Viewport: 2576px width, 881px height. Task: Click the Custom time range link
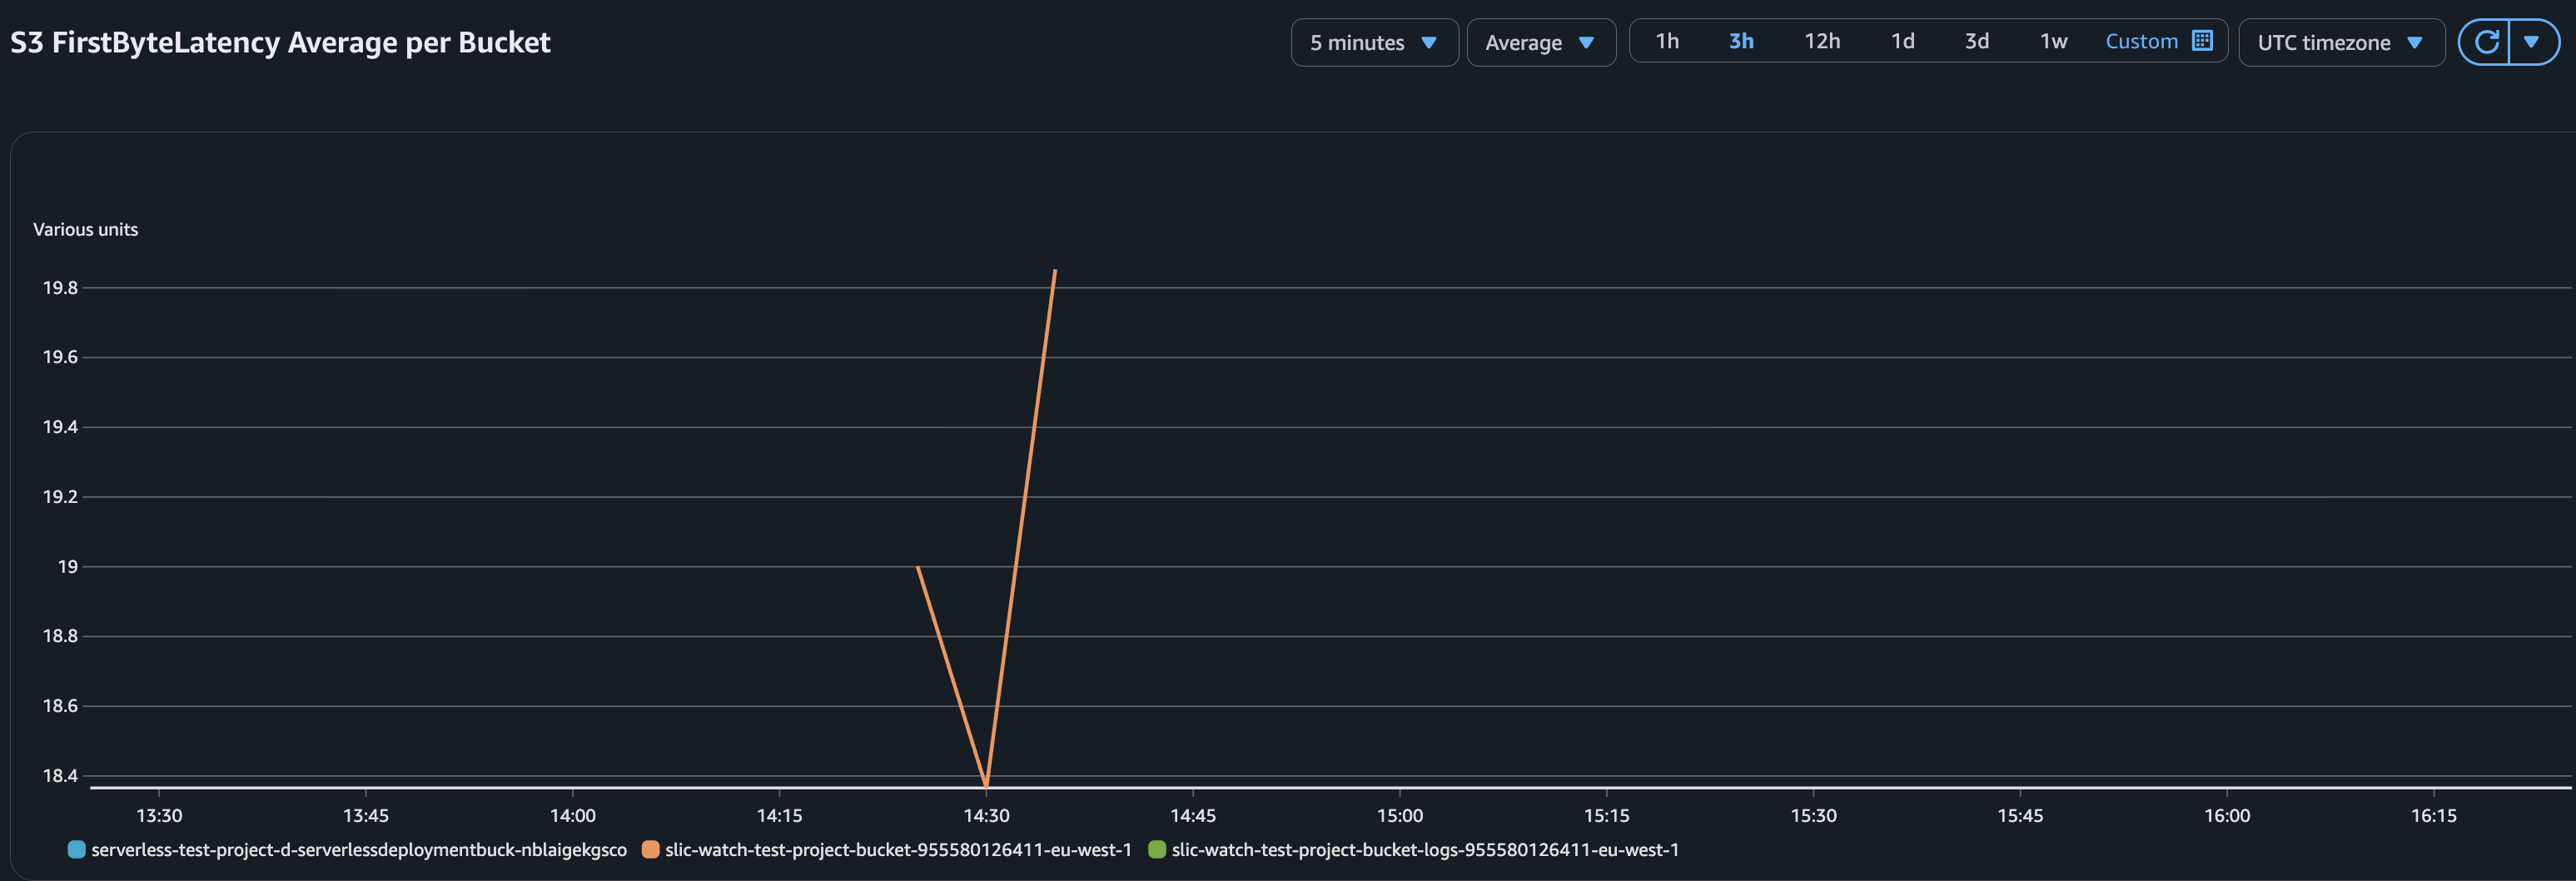2141,41
